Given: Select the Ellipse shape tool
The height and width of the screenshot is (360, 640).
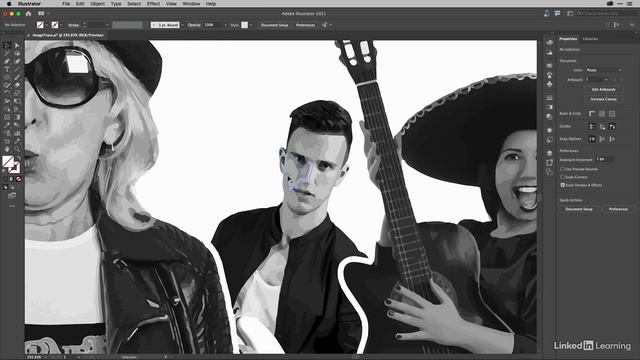Looking at the screenshot, I should 7,77.
